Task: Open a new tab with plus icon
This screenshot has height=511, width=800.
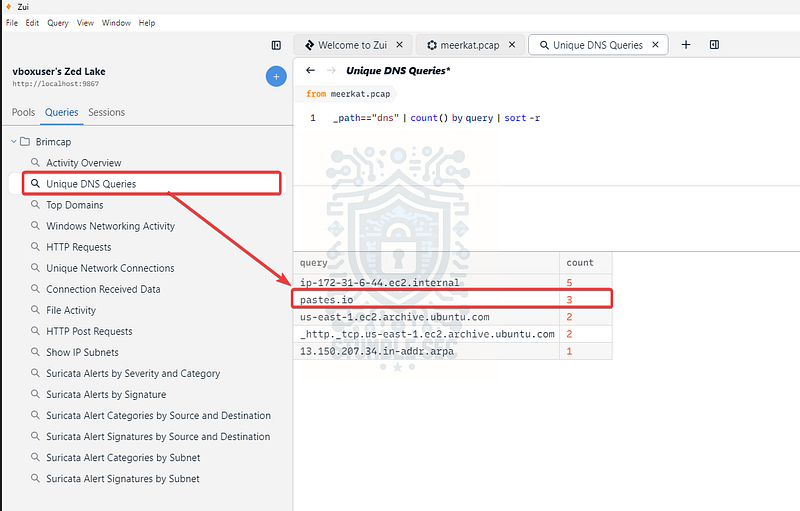Action: click(x=686, y=45)
